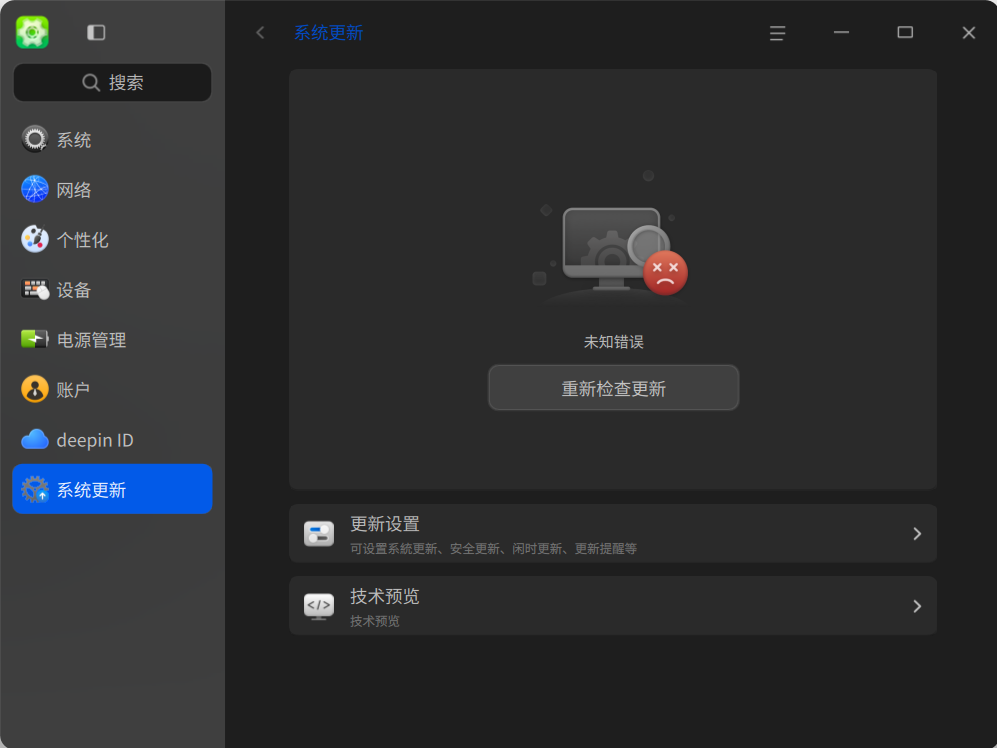Expand the 技术预览 row chevron

coord(916,605)
